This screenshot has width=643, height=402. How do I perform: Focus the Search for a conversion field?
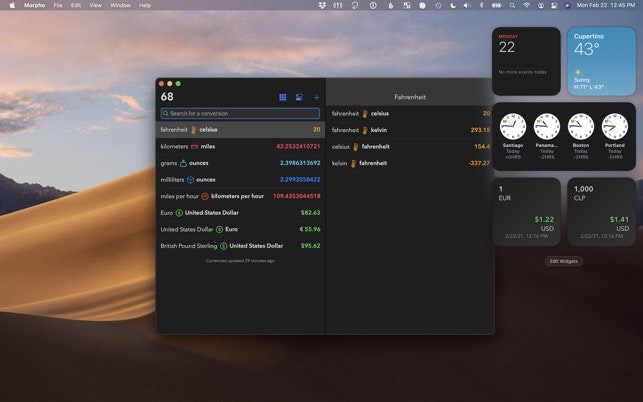point(240,114)
